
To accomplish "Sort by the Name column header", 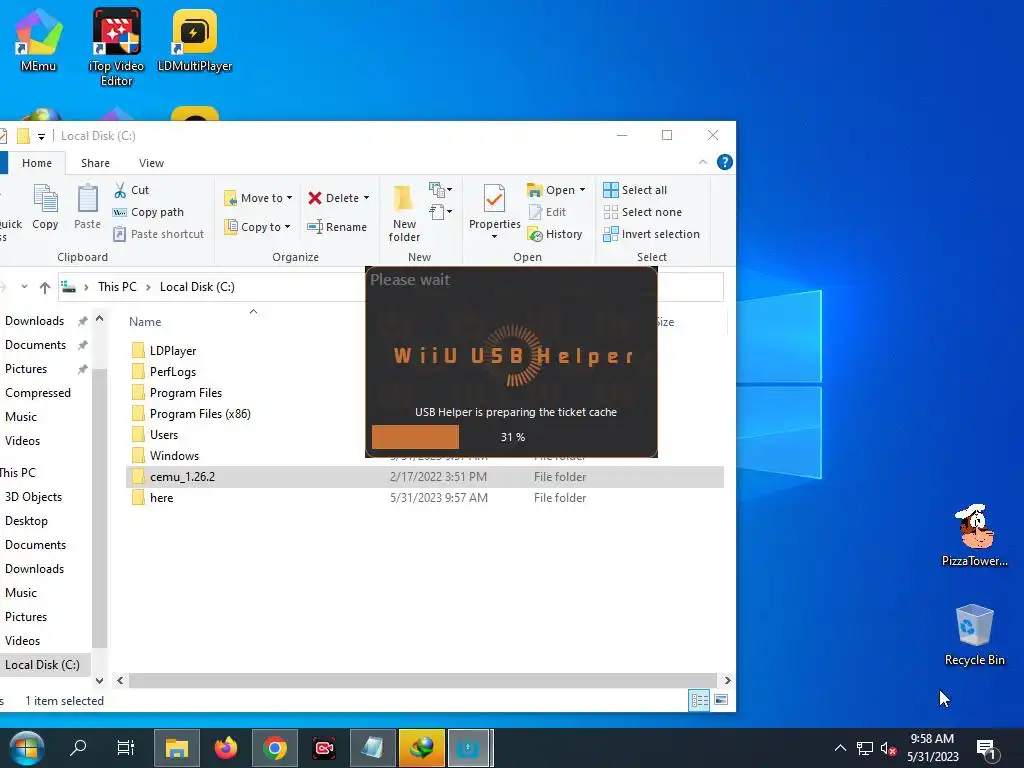I will 145,322.
